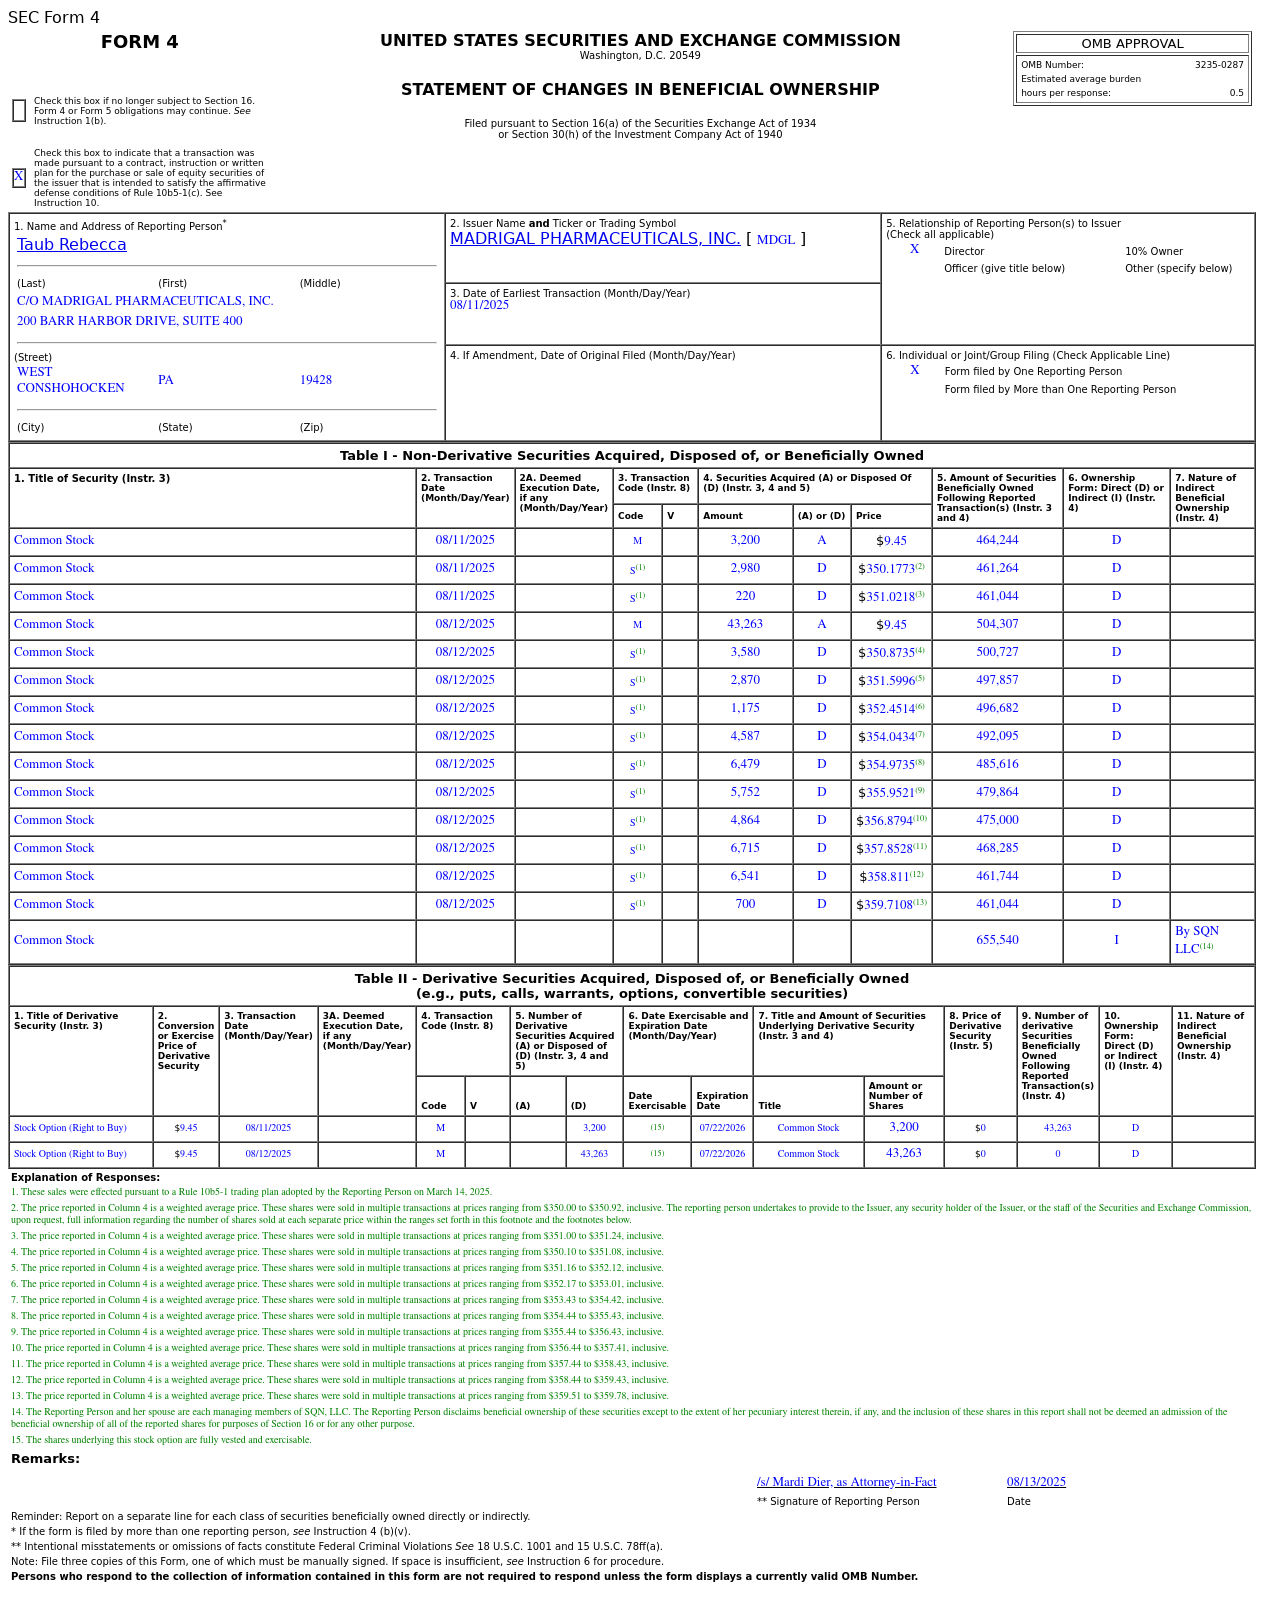The image size is (1264, 1606).
Task: Click the beneficially owned amount 479,864
Action: [x=997, y=792]
